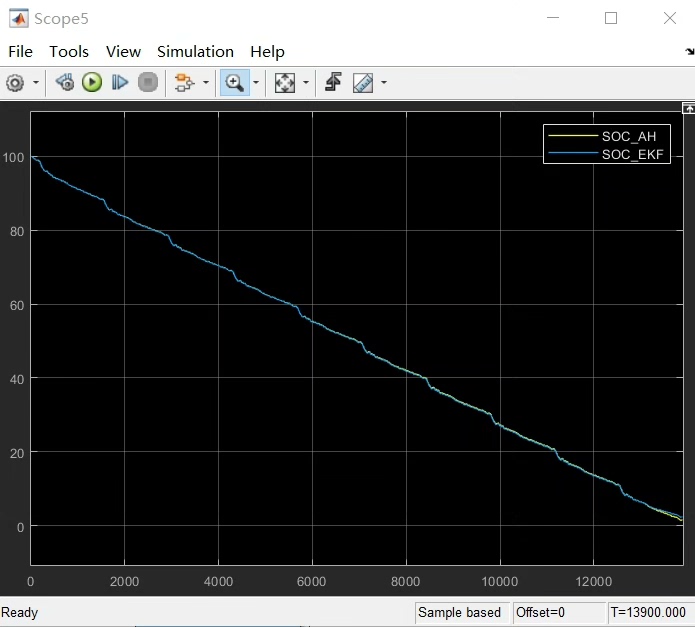
Task: Click the Highlight Simulink block icon
Action: (x=184, y=83)
